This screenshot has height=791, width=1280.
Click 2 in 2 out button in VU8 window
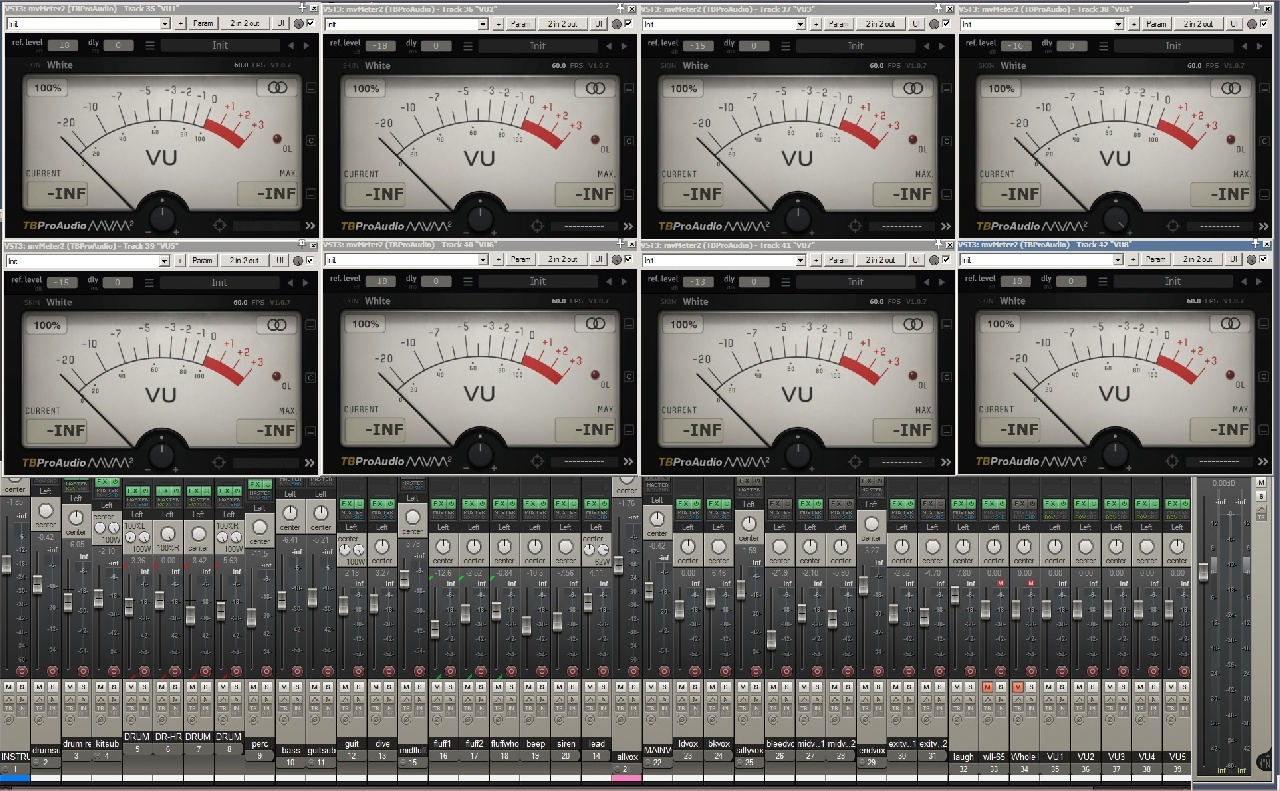pos(1198,259)
